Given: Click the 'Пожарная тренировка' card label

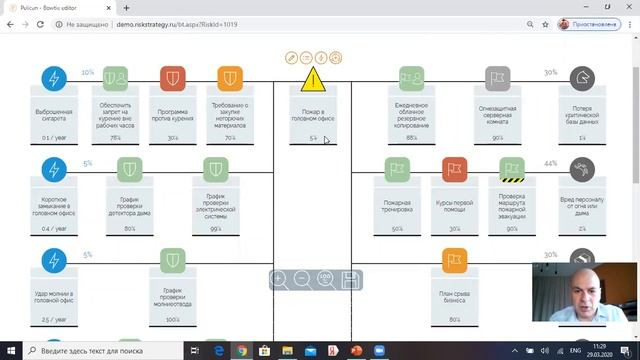Looking at the screenshot, I should 397,206.
